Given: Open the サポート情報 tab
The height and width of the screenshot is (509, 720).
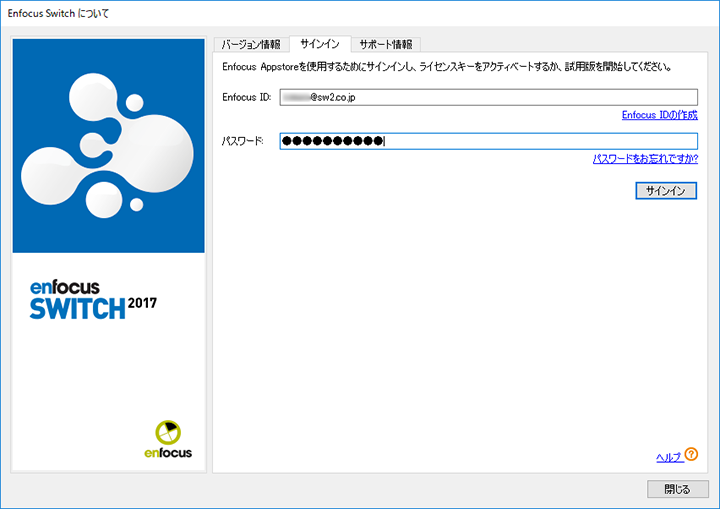Looking at the screenshot, I should pyautogui.click(x=386, y=45).
